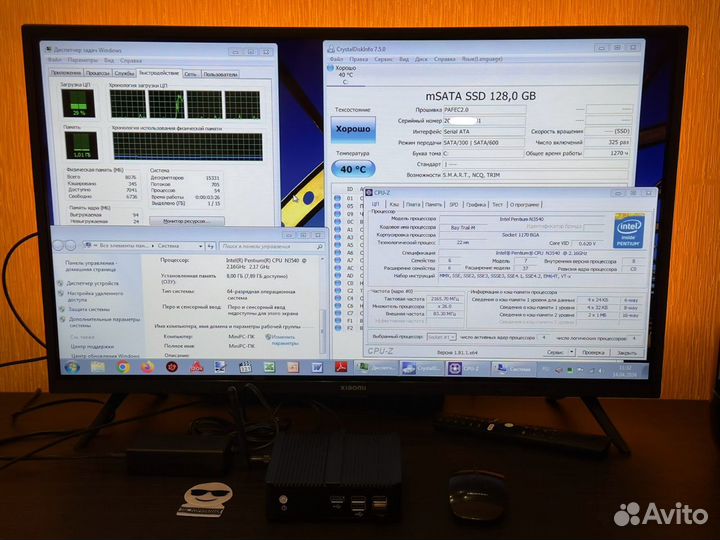
Task: Open Adobe Reader from the taskbar
Action: [x=341, y=367]
